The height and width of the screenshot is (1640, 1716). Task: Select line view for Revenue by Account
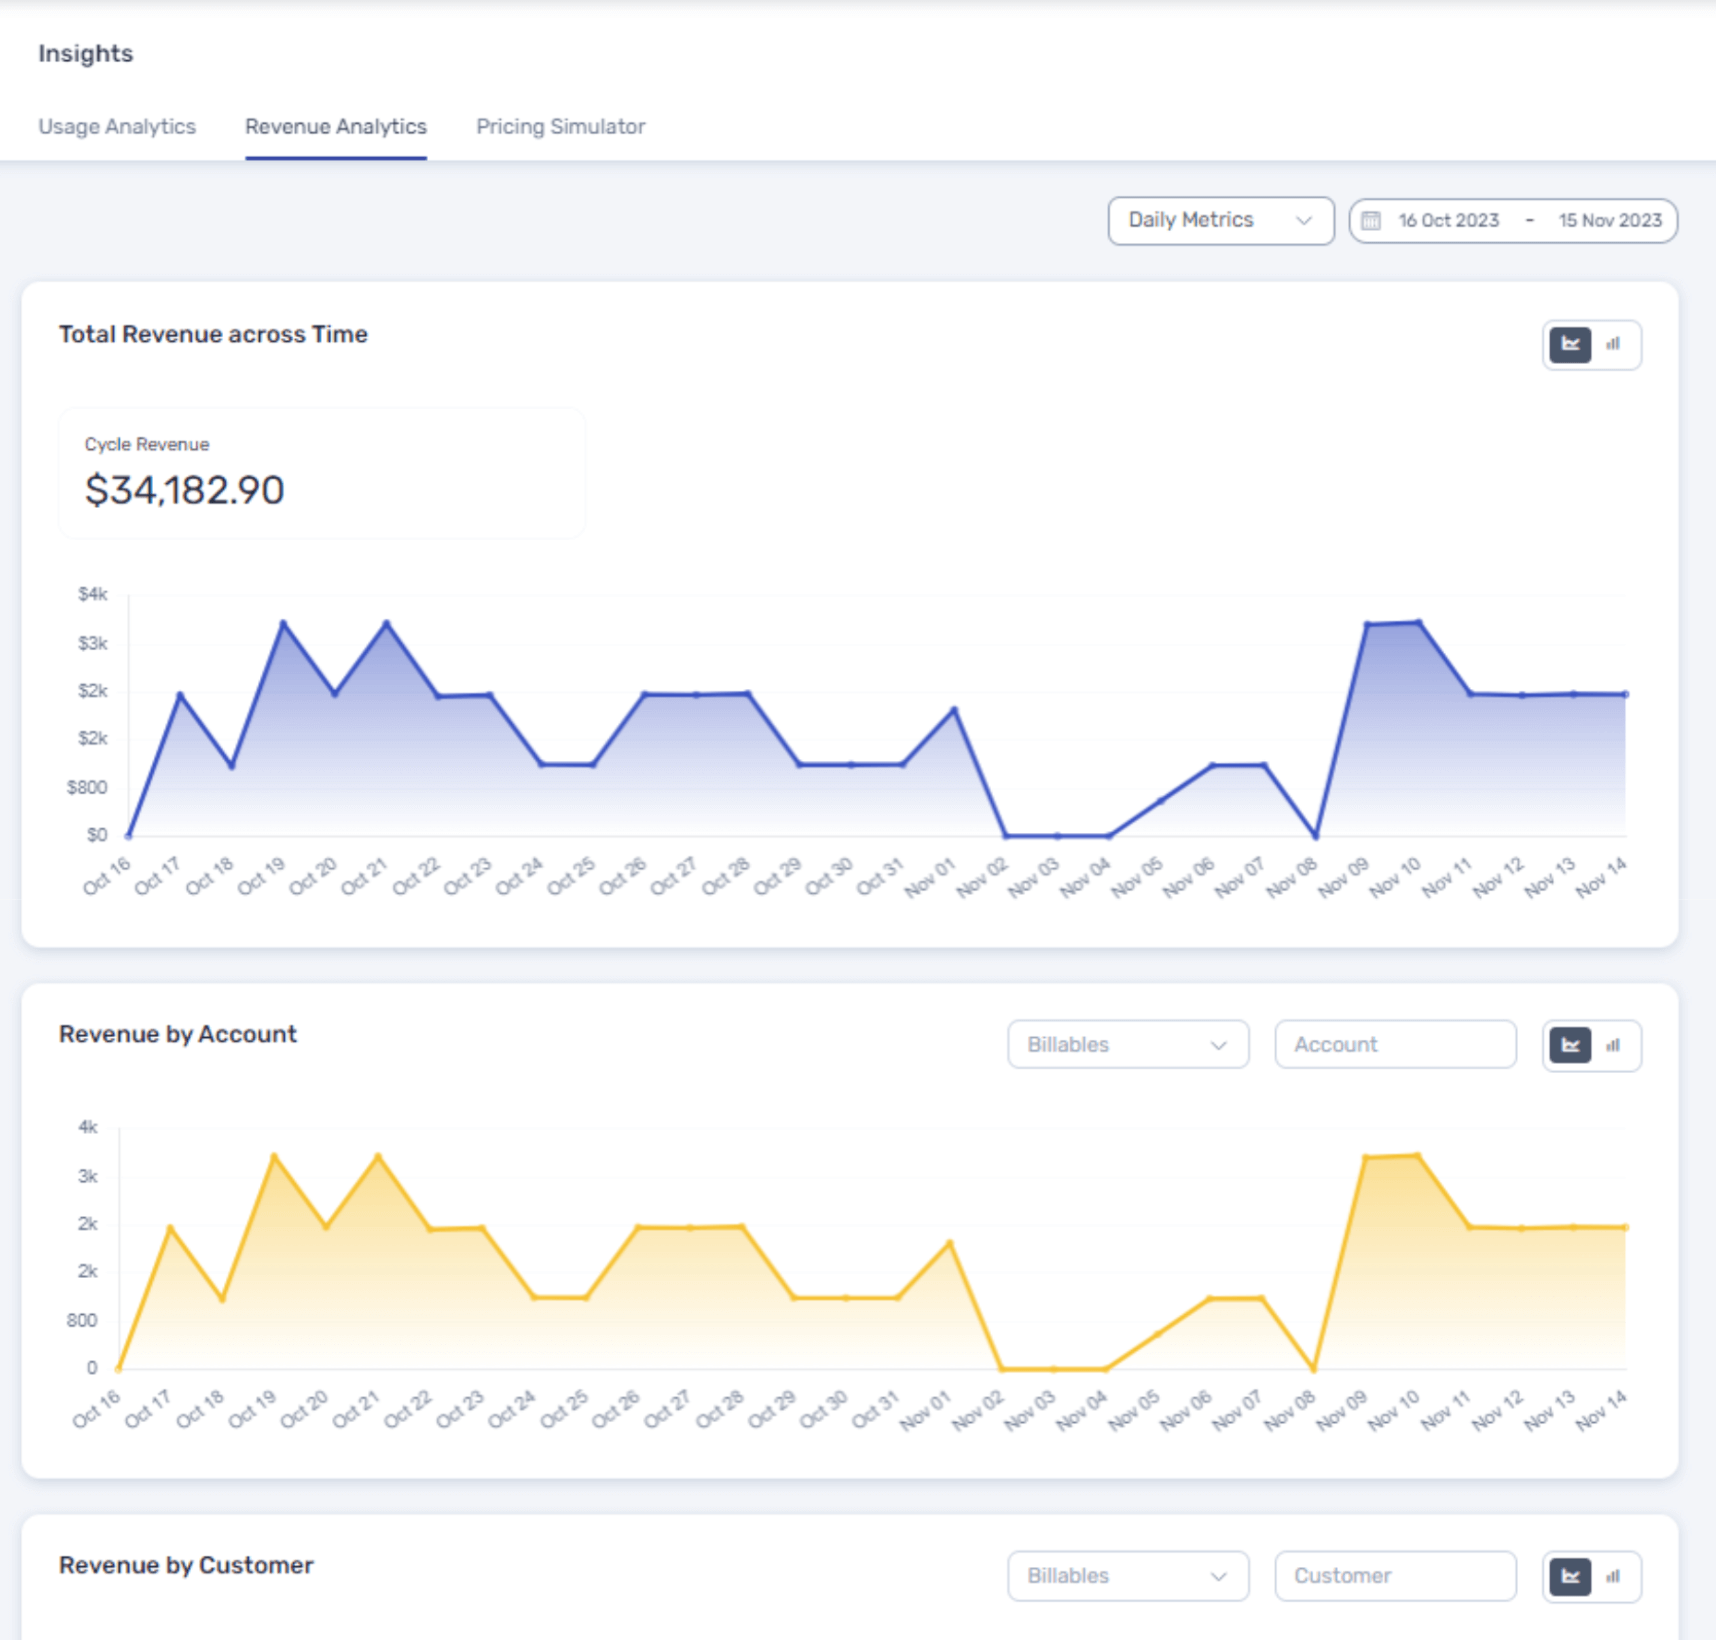pos(1572,1045)
